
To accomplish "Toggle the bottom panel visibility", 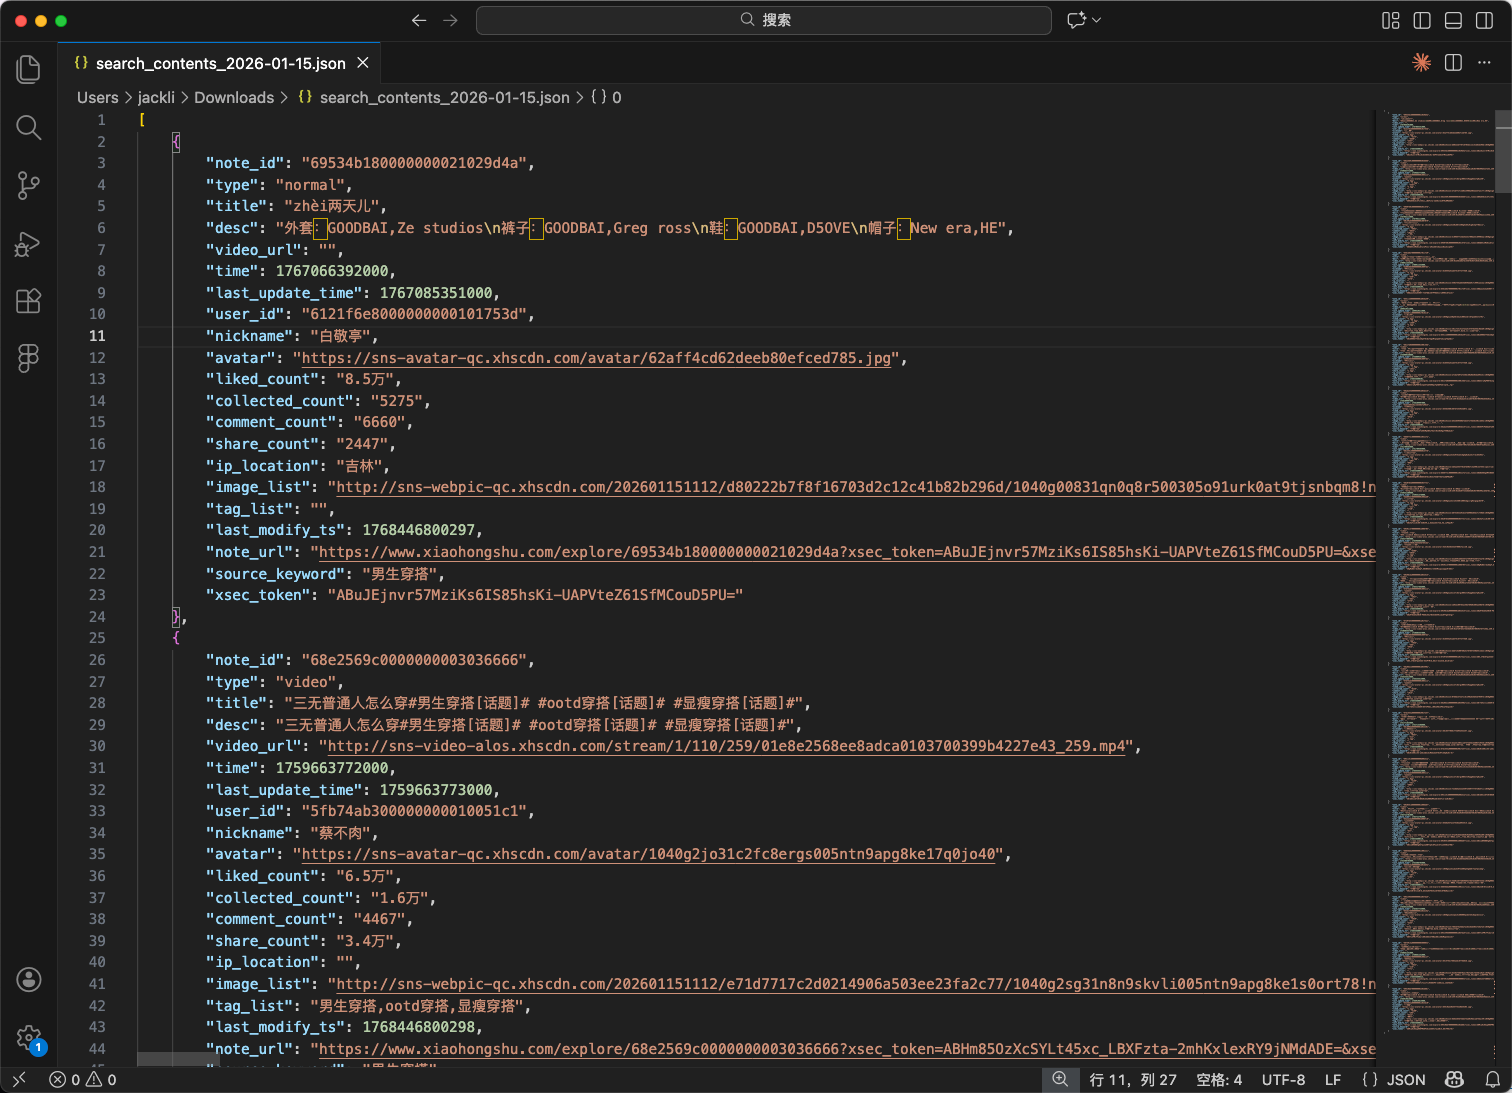I will [1454, 20].
